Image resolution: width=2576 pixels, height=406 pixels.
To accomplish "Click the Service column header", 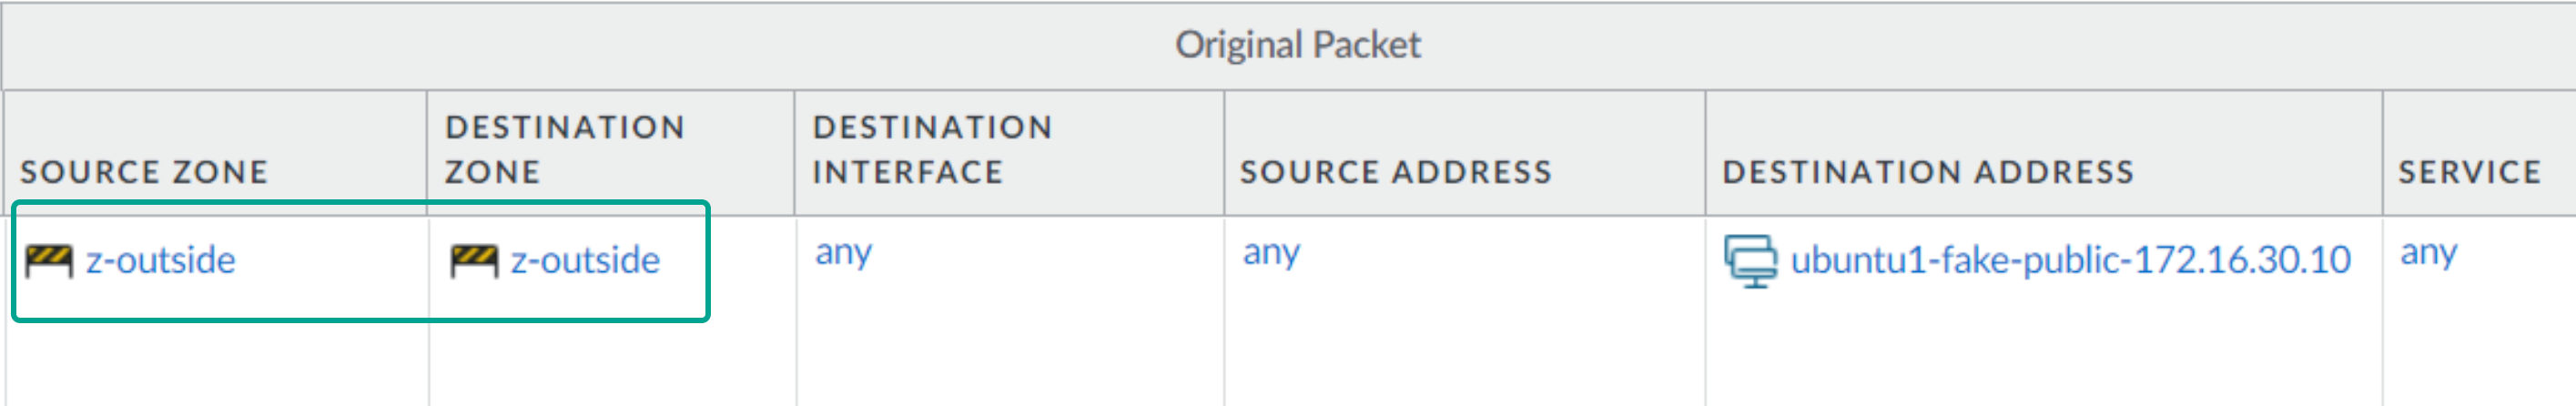I will tap(2469, 172).
